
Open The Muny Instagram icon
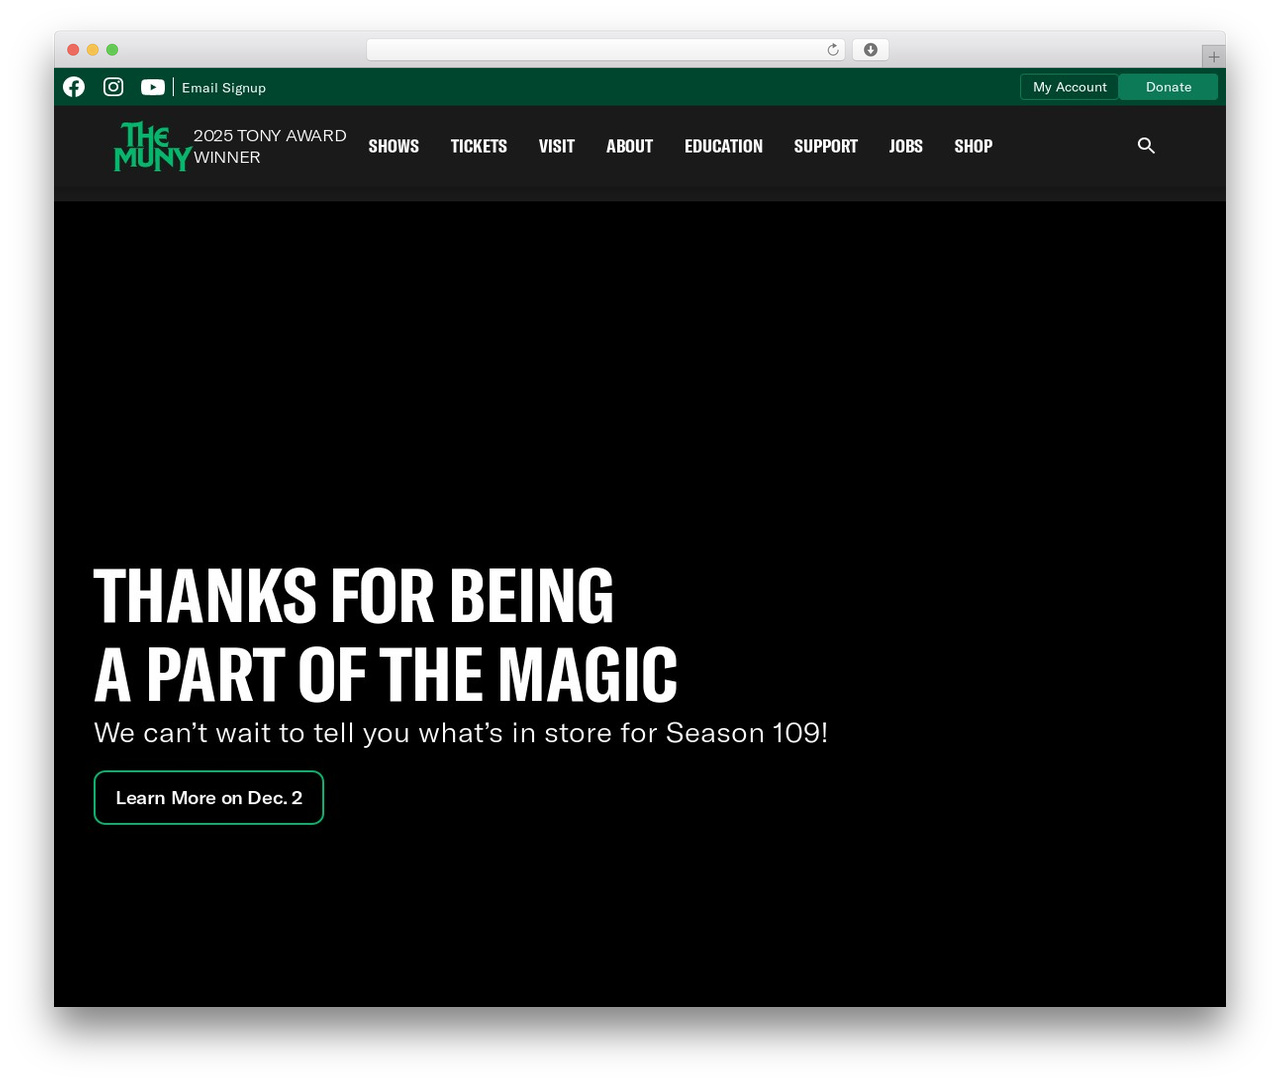point(114,87)
